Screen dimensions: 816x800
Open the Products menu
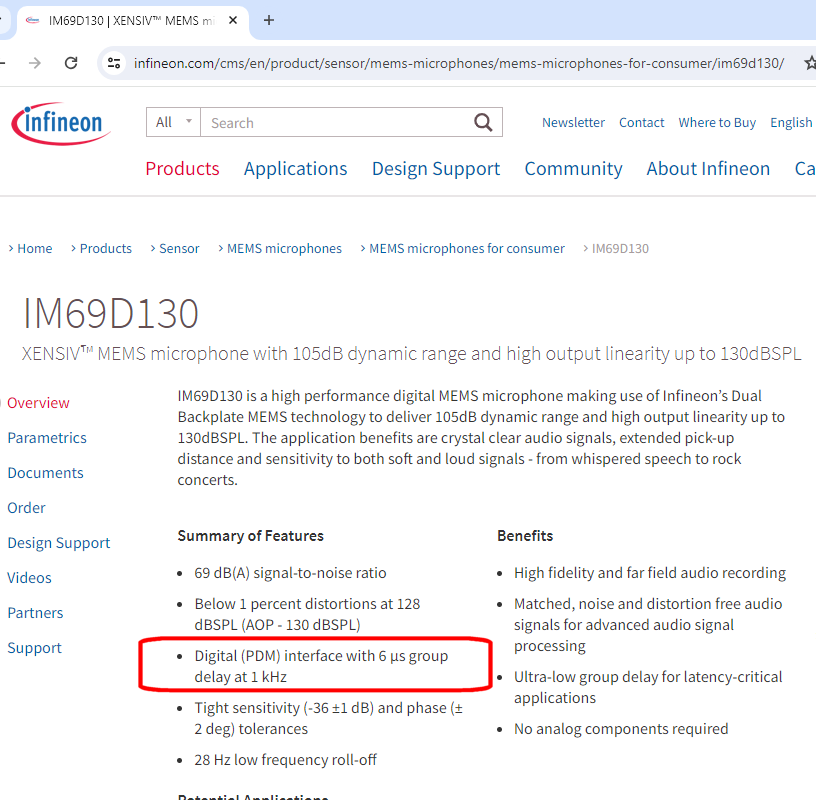[x=182, y=169]
